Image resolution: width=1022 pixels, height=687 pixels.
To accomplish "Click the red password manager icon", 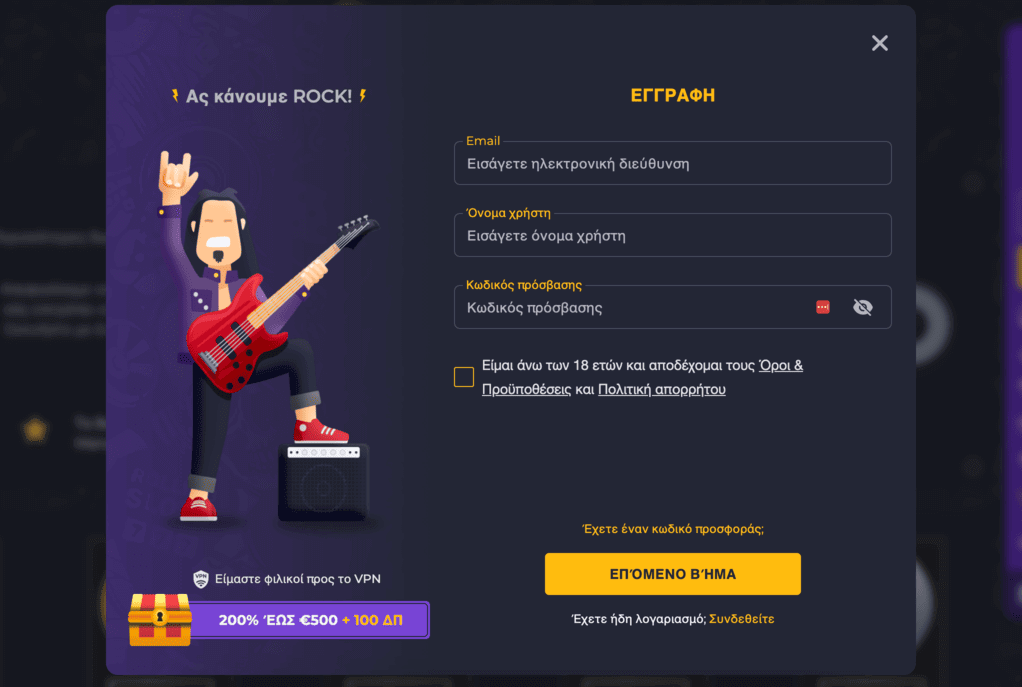I will click(823, 307).
